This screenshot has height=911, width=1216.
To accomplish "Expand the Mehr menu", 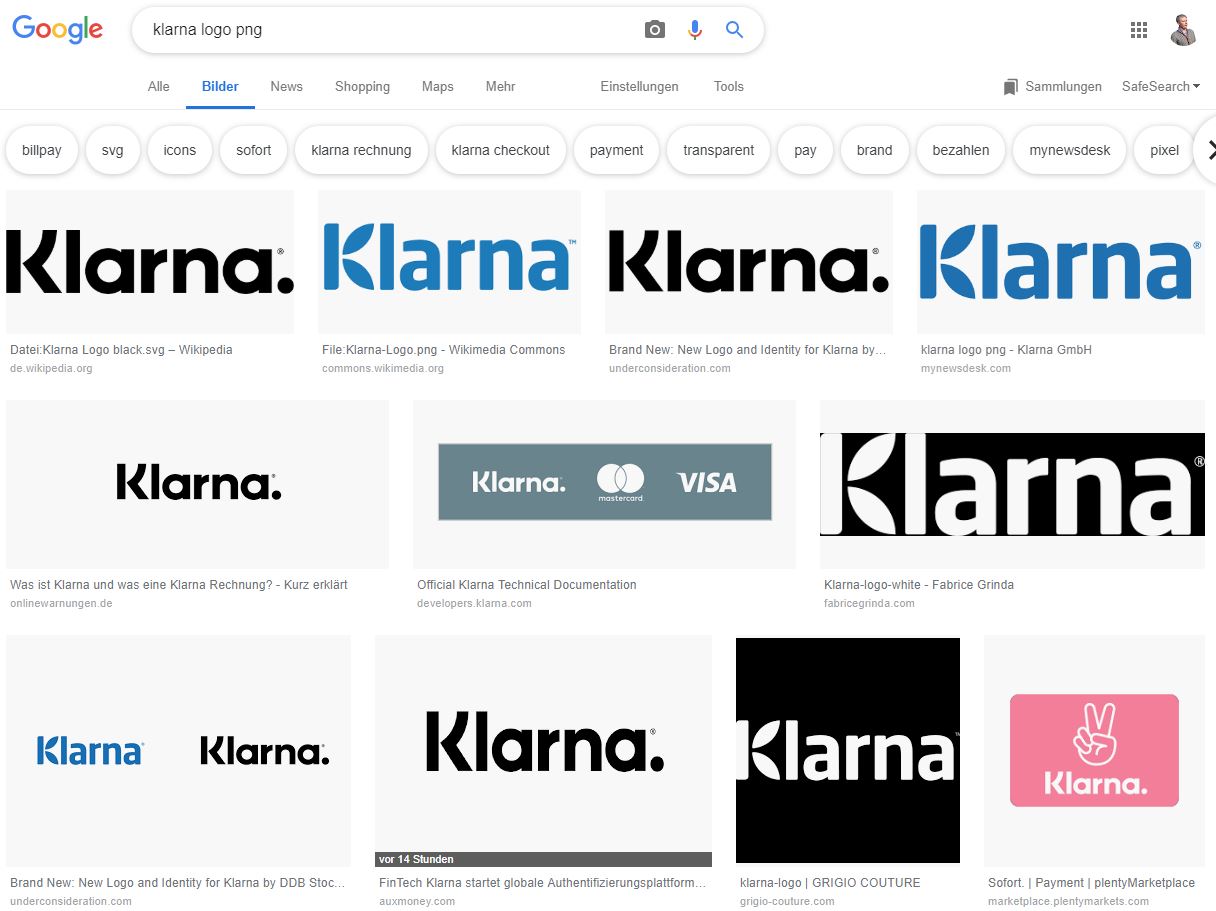I will pos(500,87).
